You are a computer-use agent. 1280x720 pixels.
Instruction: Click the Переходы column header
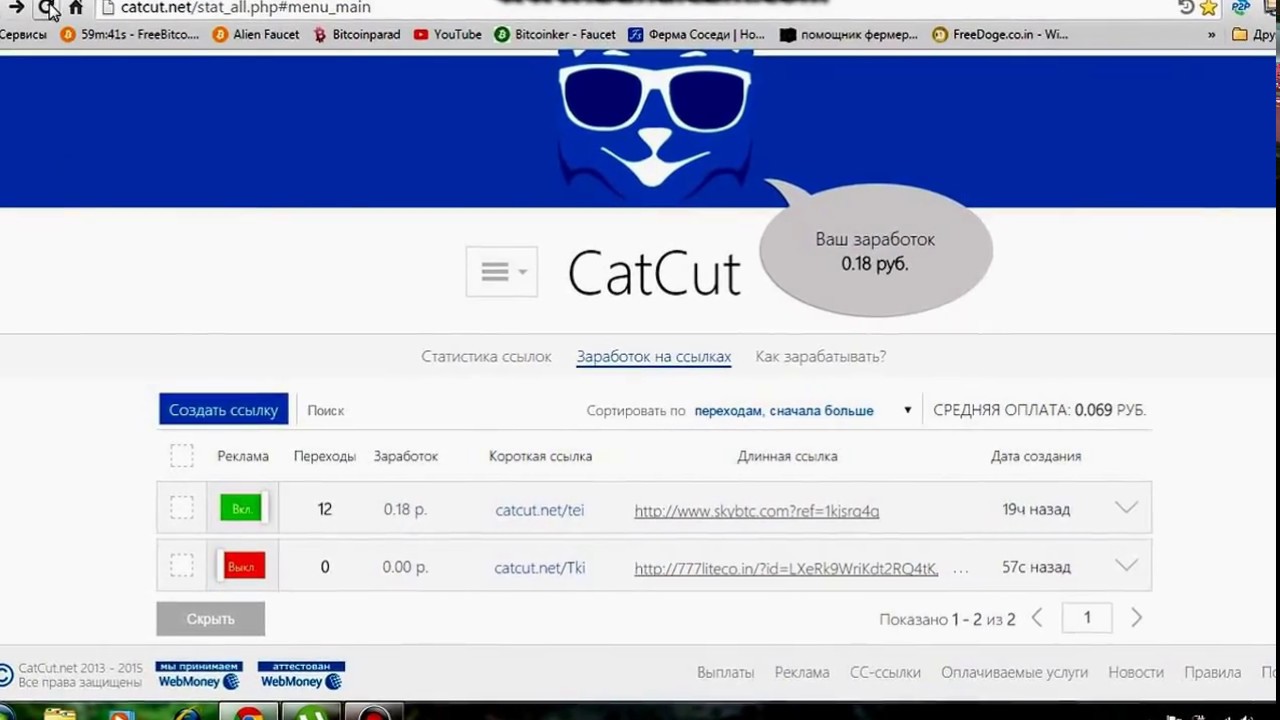(325, 456)
